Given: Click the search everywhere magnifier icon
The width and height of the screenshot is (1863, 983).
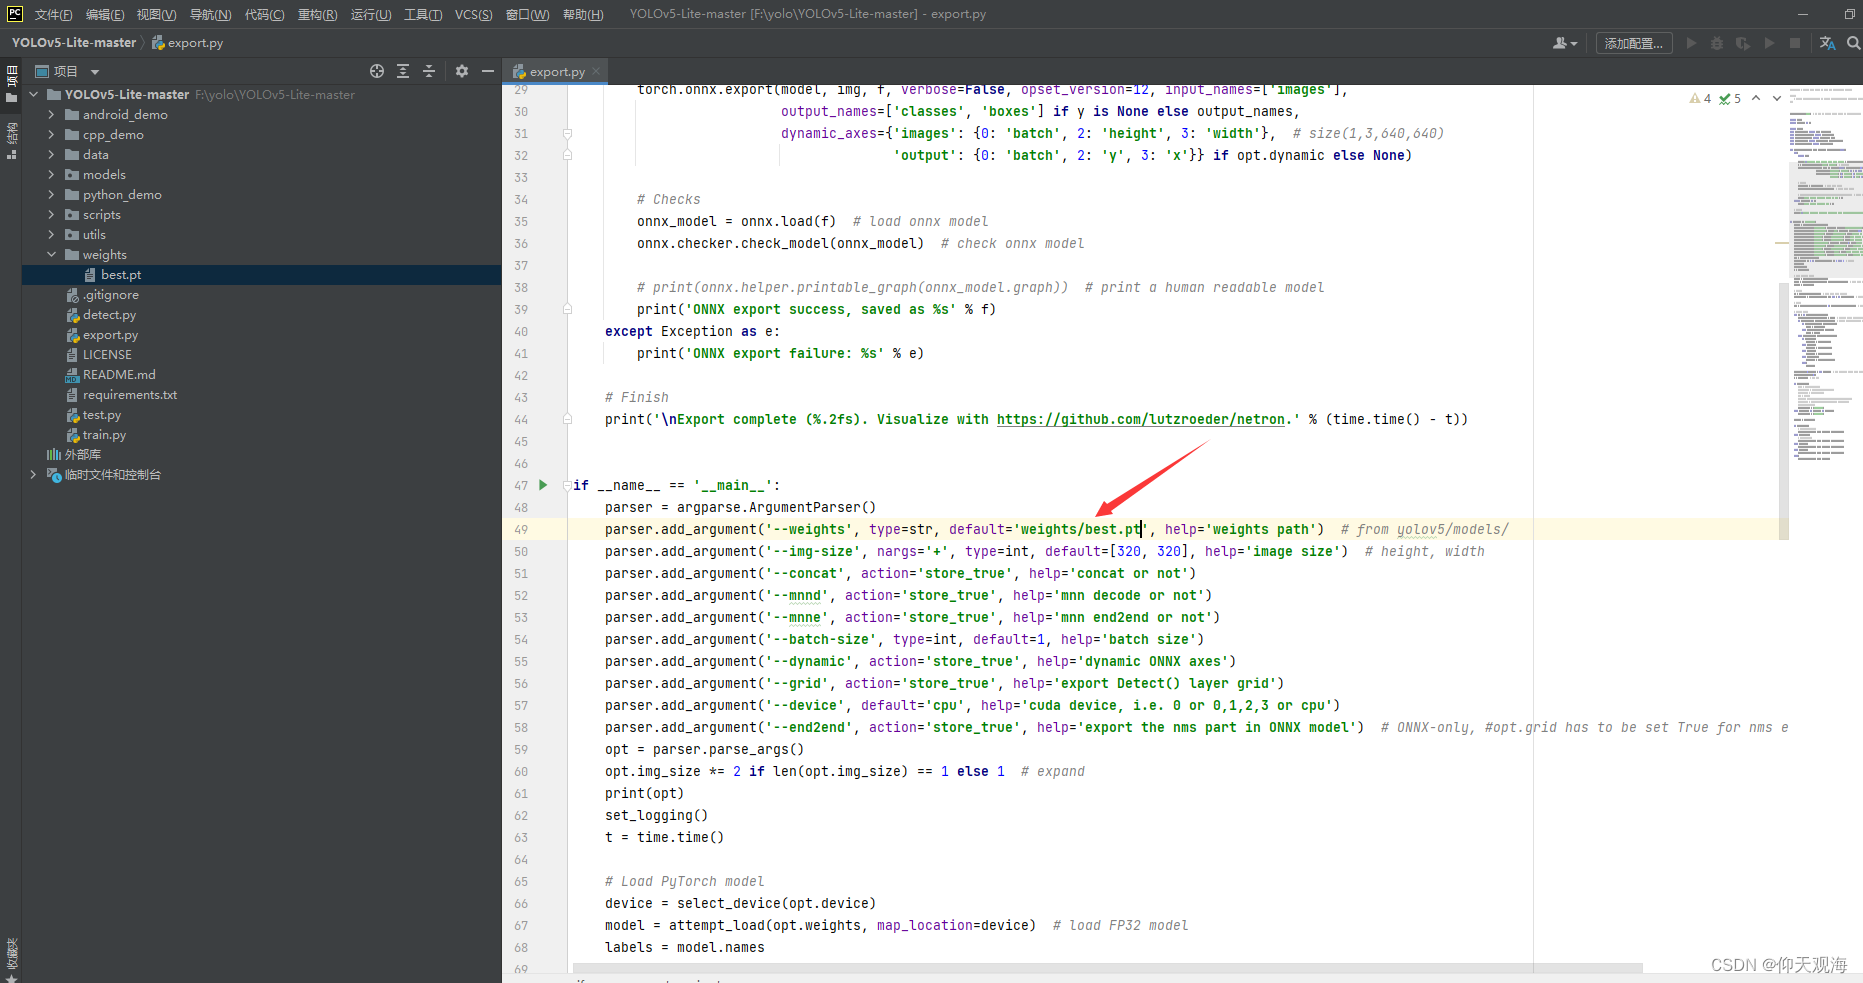Looking at the screenshot, I should pos(1853,43).
